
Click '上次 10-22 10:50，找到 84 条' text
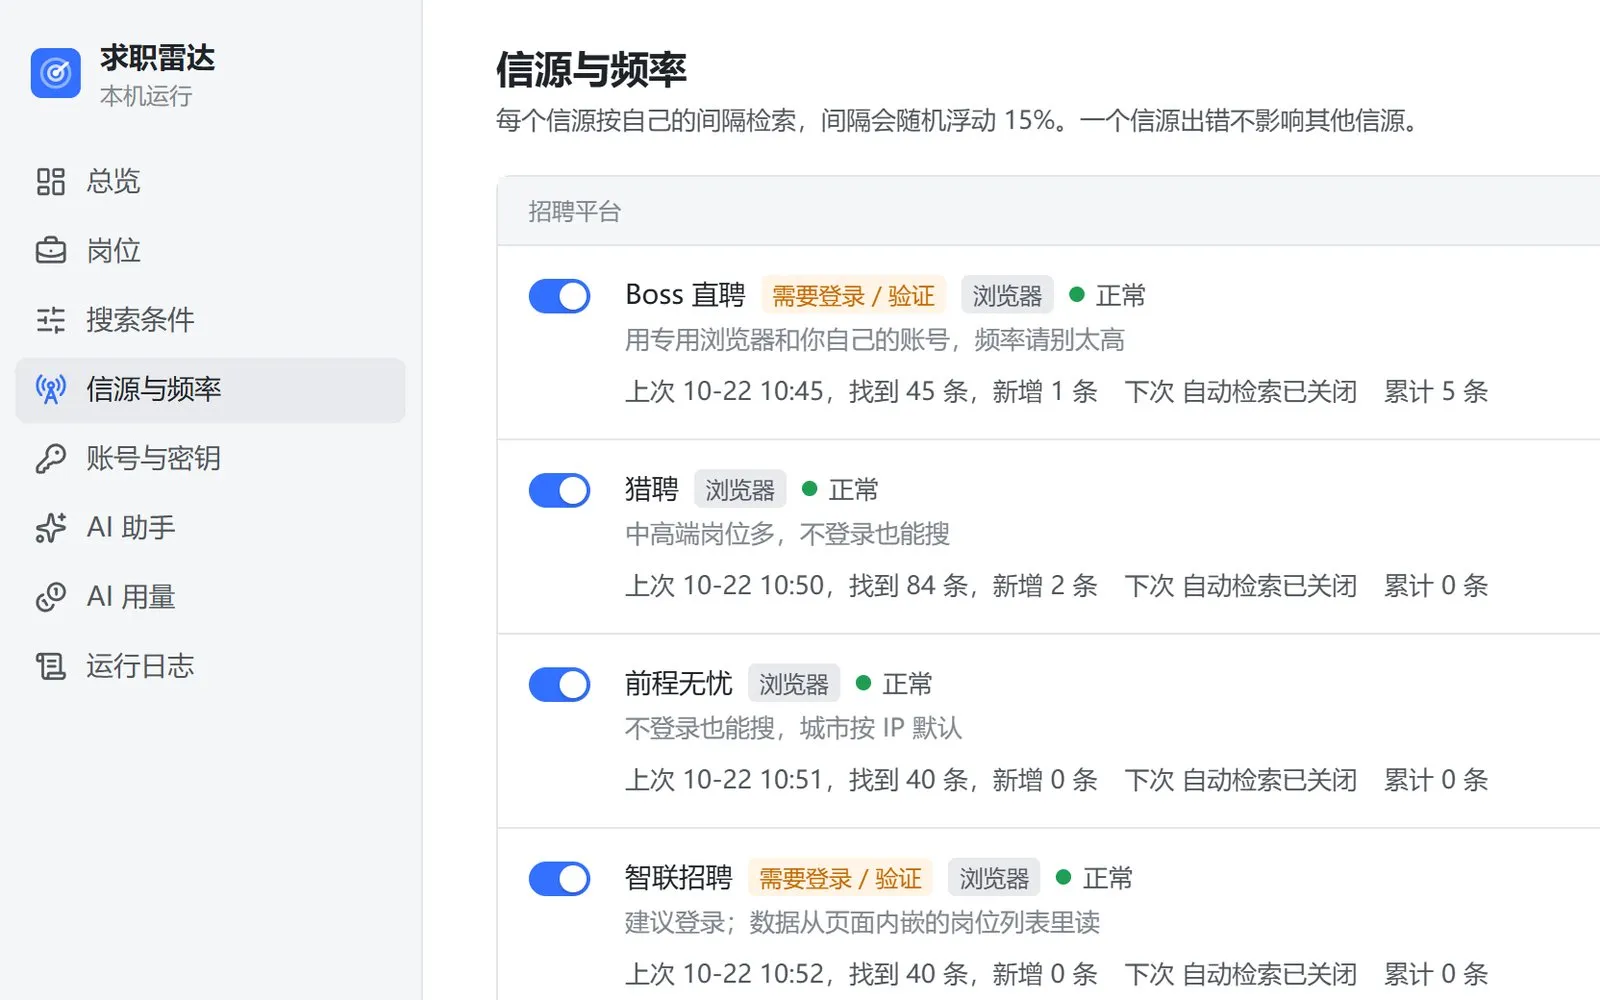click(x=797, y=585)
